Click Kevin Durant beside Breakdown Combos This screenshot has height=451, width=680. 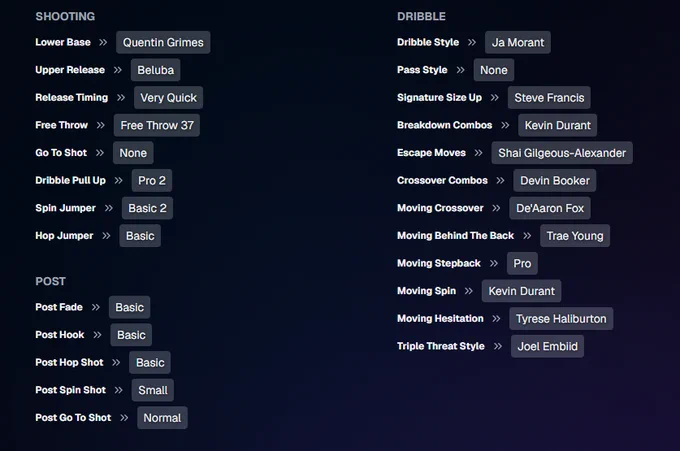pyautogui.click(x=558, y=125)
